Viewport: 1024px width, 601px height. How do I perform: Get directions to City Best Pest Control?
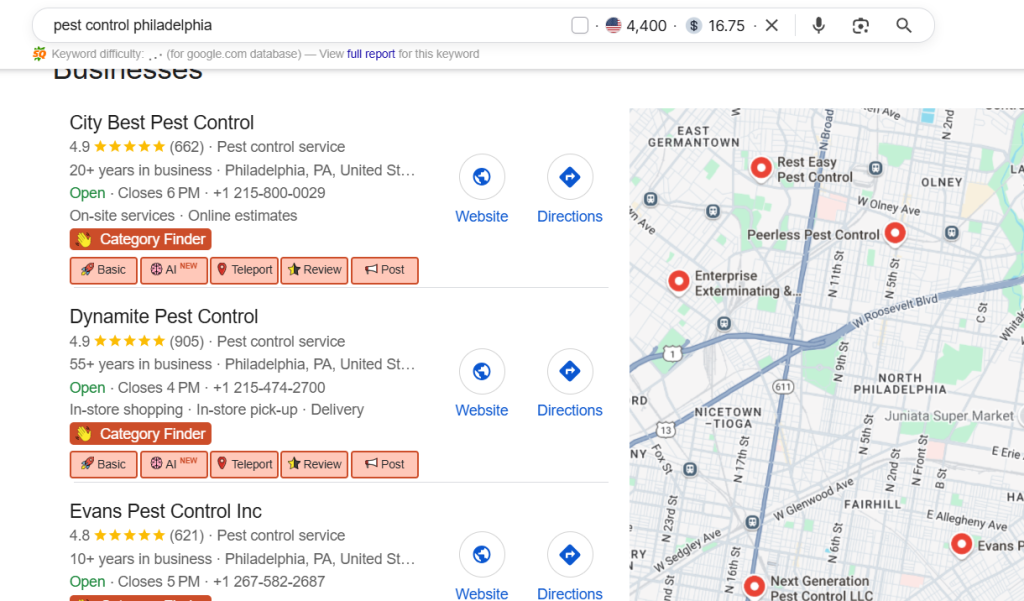click(570, 177)
